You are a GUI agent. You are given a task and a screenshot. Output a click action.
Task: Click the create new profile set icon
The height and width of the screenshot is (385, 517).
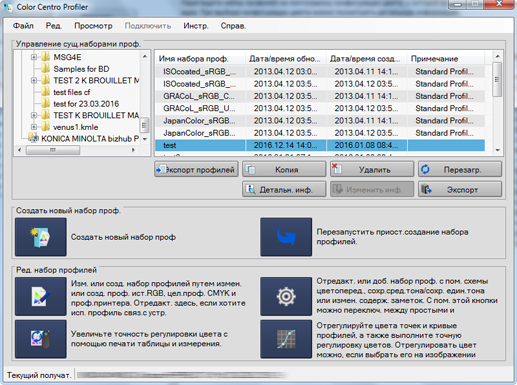point(41,237)
